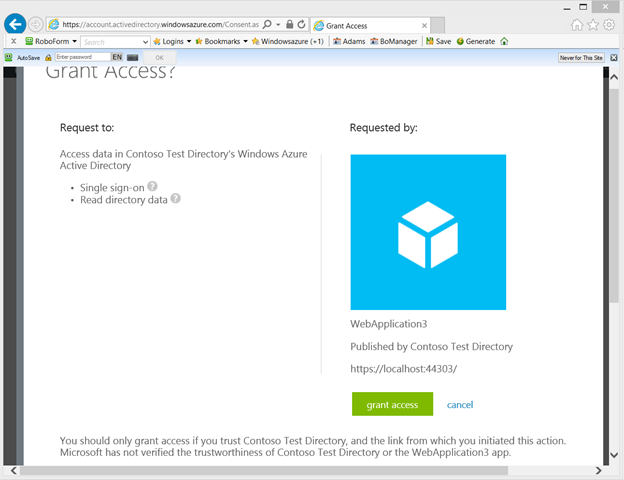Open help icon next to Single sign-on
Viewport: 624px width, 480px height.
[152, 186]
